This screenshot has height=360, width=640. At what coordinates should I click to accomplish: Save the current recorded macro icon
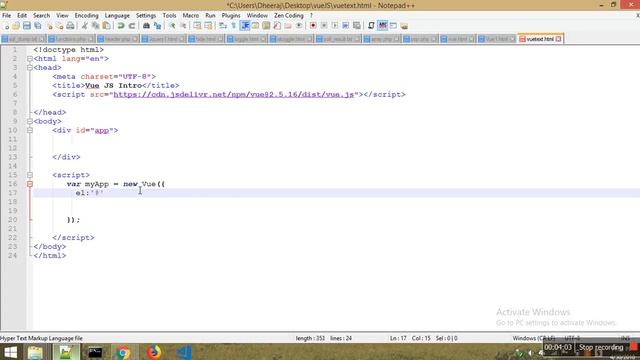click(x=356, y=26)
